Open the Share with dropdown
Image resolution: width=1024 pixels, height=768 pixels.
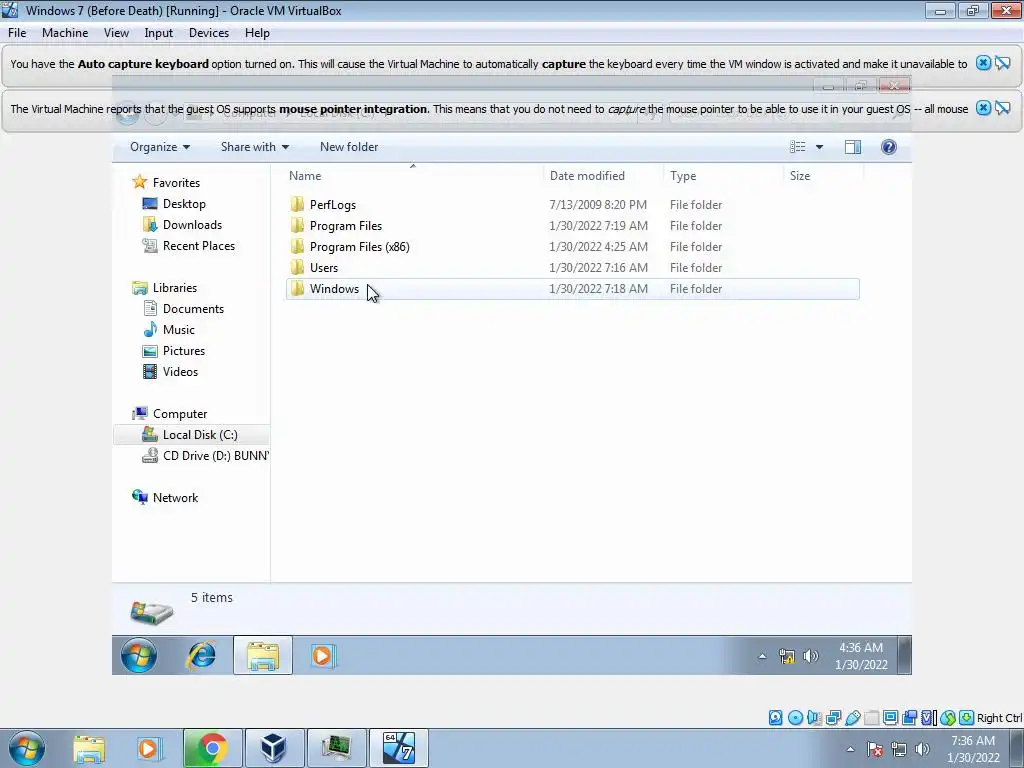(x=255, y=147)
